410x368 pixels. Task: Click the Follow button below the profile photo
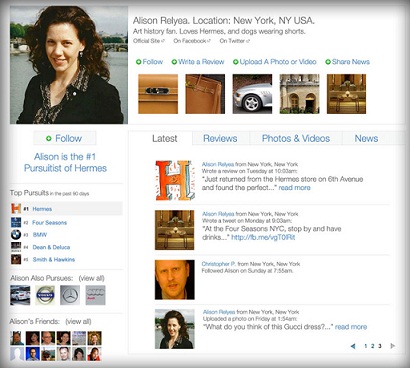pyautogui.click(x=65, y=138)
